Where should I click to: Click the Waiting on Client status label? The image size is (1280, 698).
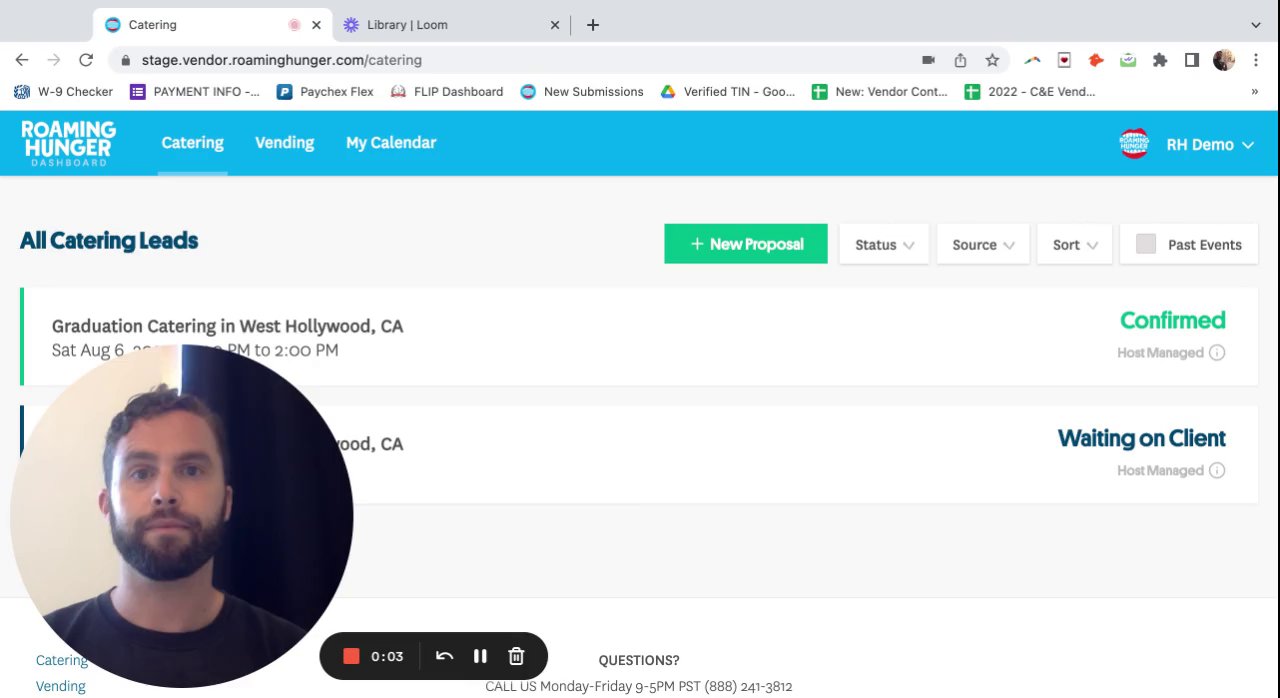(1141, 438)
